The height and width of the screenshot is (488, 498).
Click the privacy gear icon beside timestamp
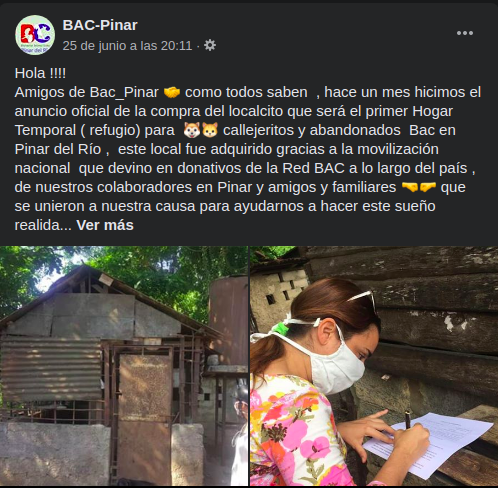click(x=210, y=45)
